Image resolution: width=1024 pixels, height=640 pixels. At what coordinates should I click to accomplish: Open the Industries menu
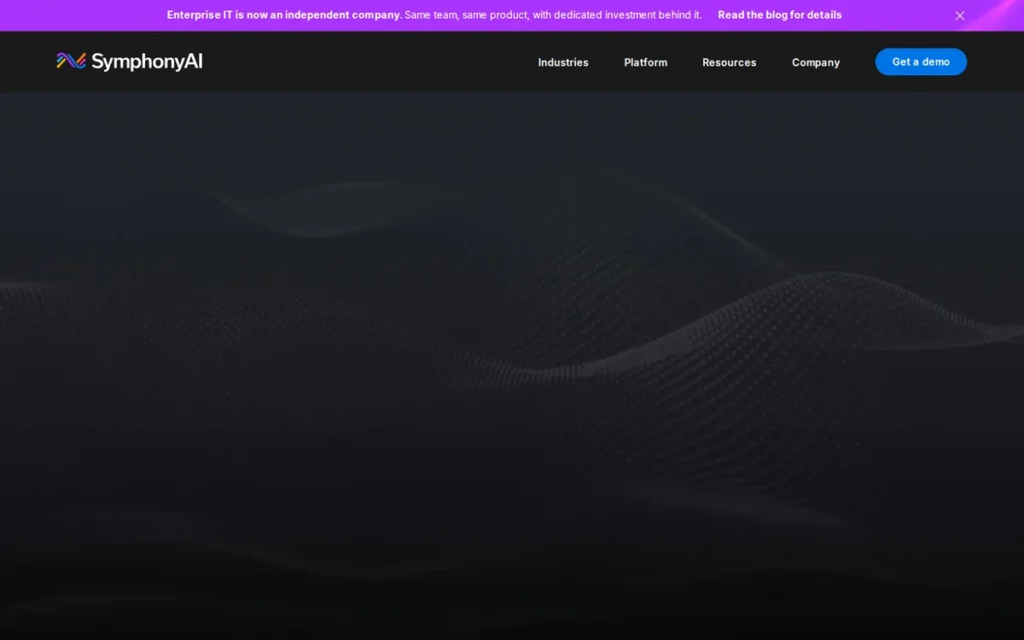[563, 62]
